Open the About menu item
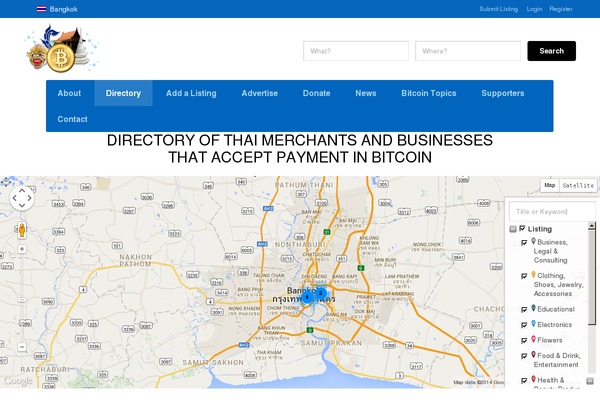 click(69, 93)
